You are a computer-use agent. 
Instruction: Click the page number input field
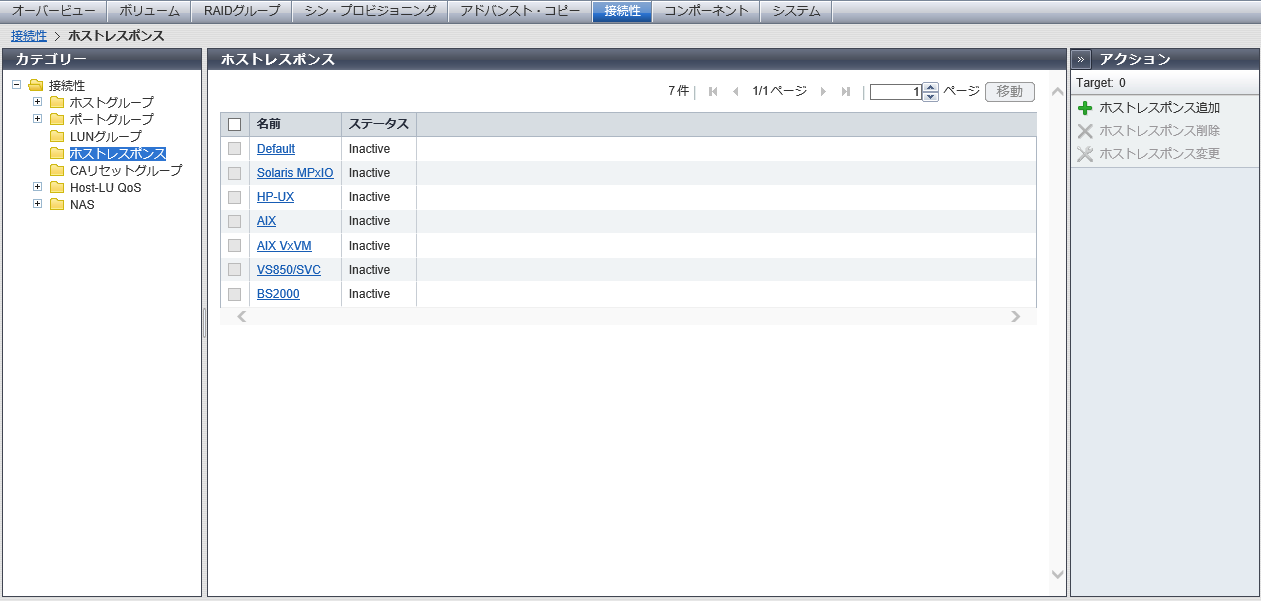pyautogui.click(x=895, y=92)
